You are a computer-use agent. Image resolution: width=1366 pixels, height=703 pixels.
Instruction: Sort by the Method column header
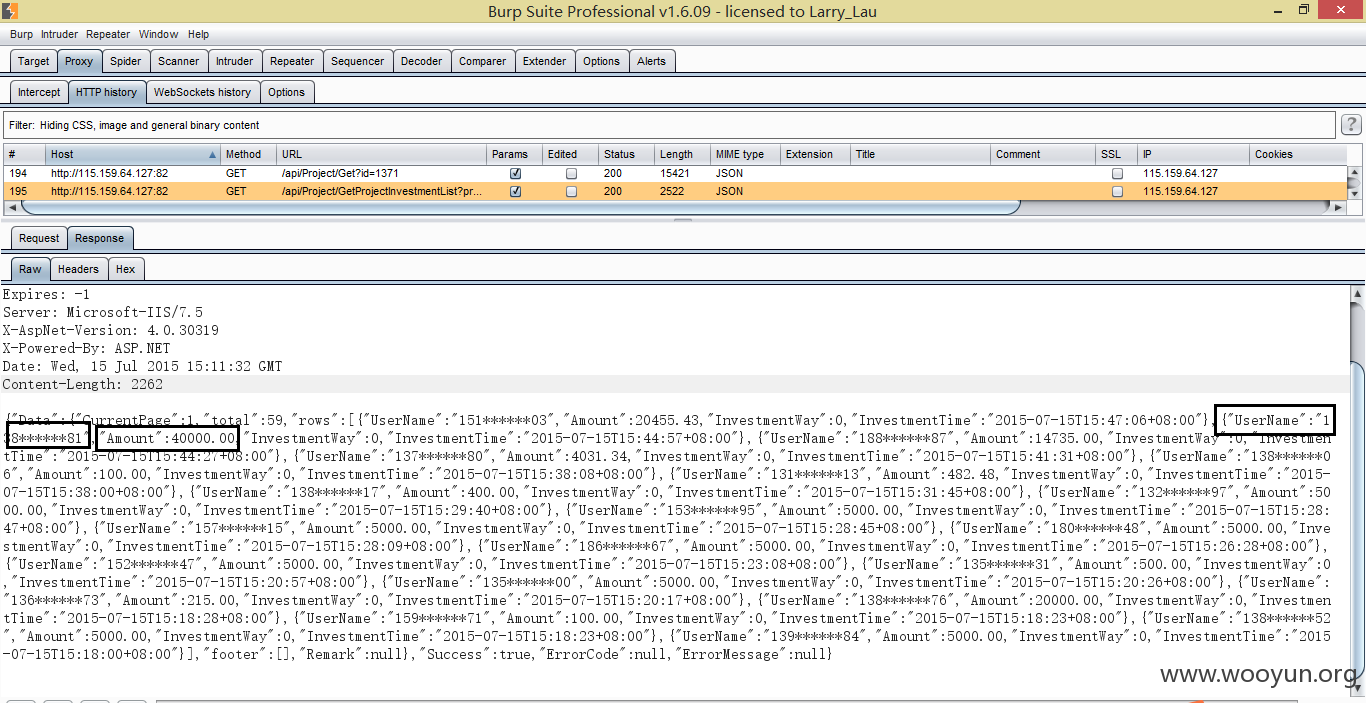pyautogui.click(x=248, y=154)
